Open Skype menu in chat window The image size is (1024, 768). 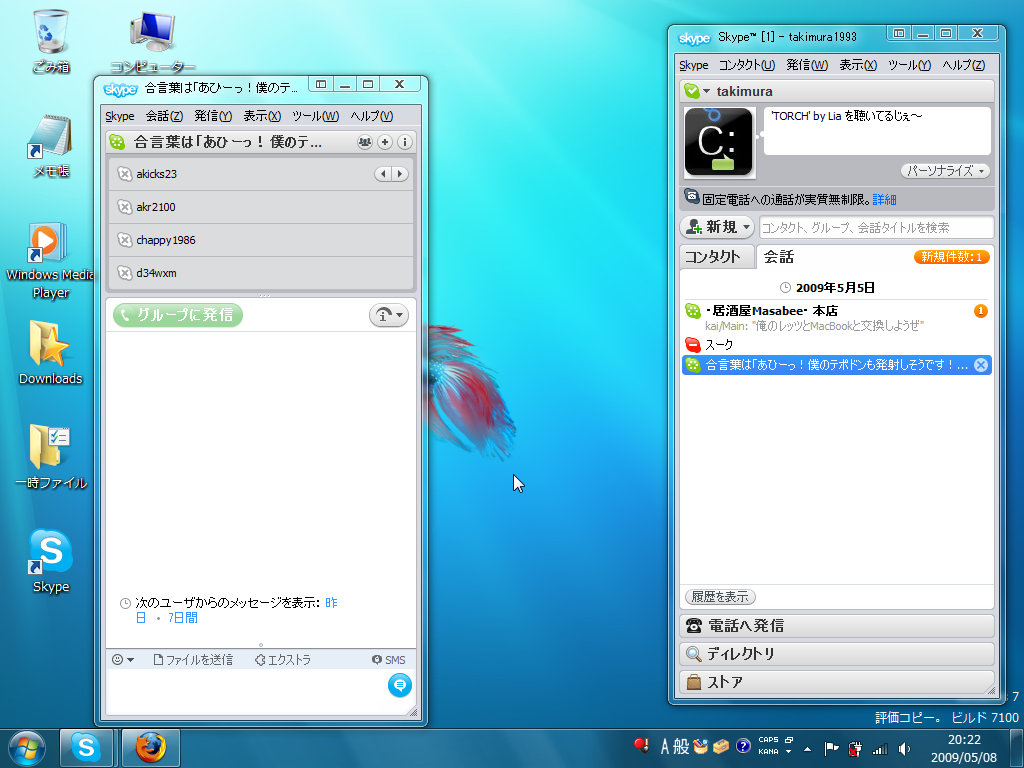120,116
